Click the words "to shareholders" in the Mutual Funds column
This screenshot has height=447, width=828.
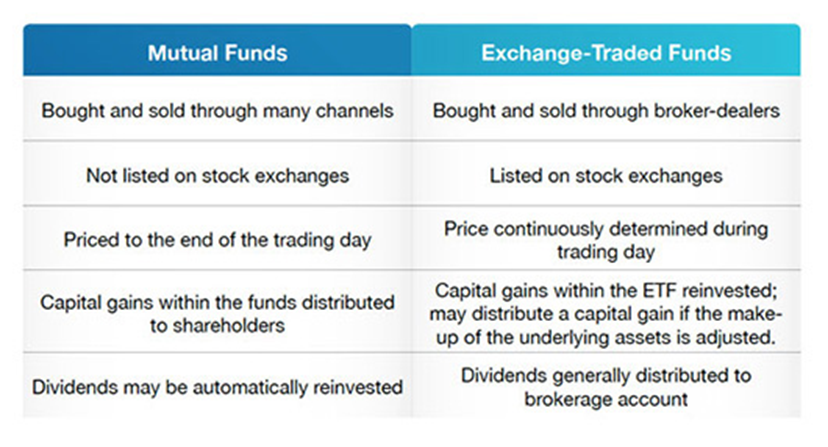[217, 323]
